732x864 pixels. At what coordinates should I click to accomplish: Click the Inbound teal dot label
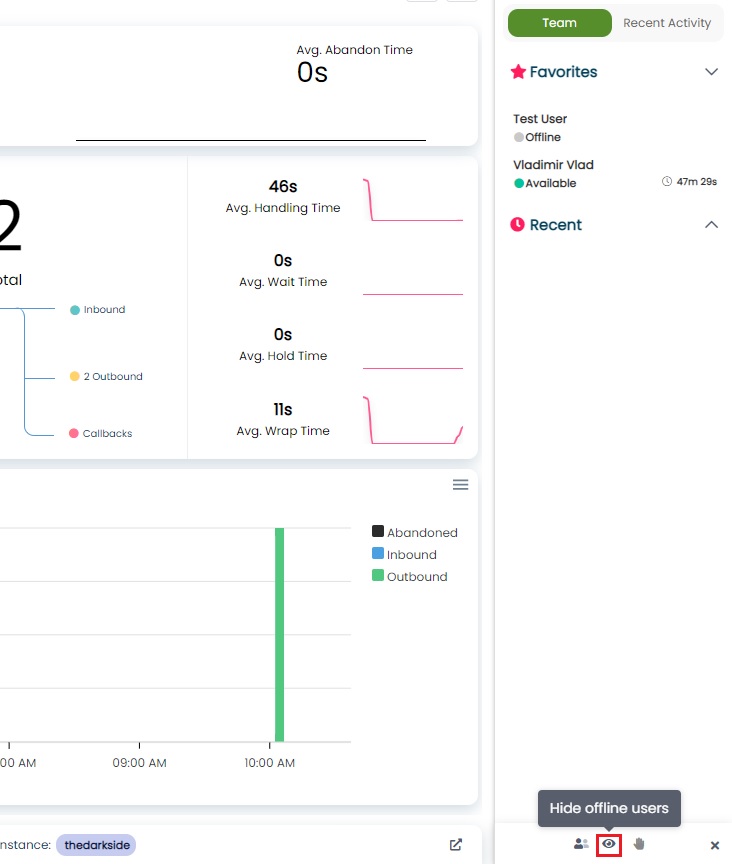coord(98,310)
